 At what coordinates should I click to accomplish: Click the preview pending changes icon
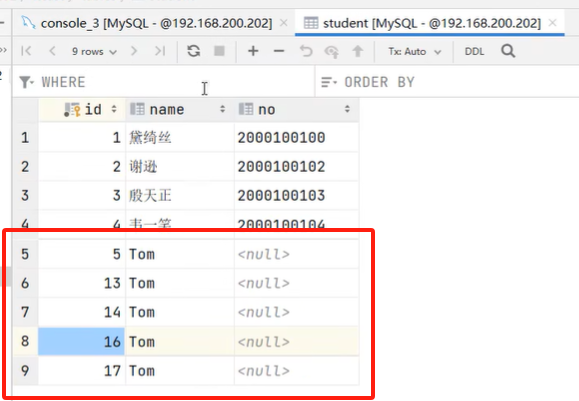pyautogui.click(x=332, y=51)
